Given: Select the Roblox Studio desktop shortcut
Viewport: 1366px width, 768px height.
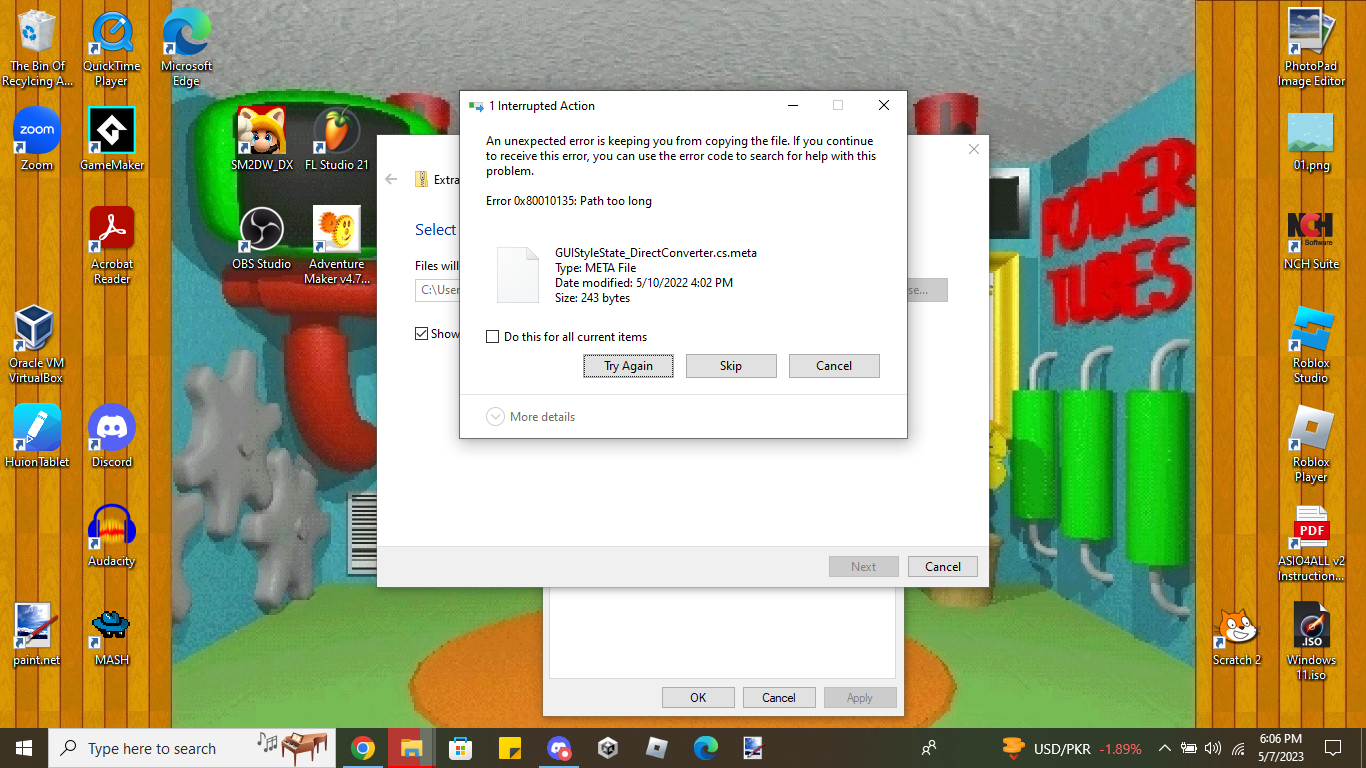Looking at the screenshot, I should tap(1311, 345).
